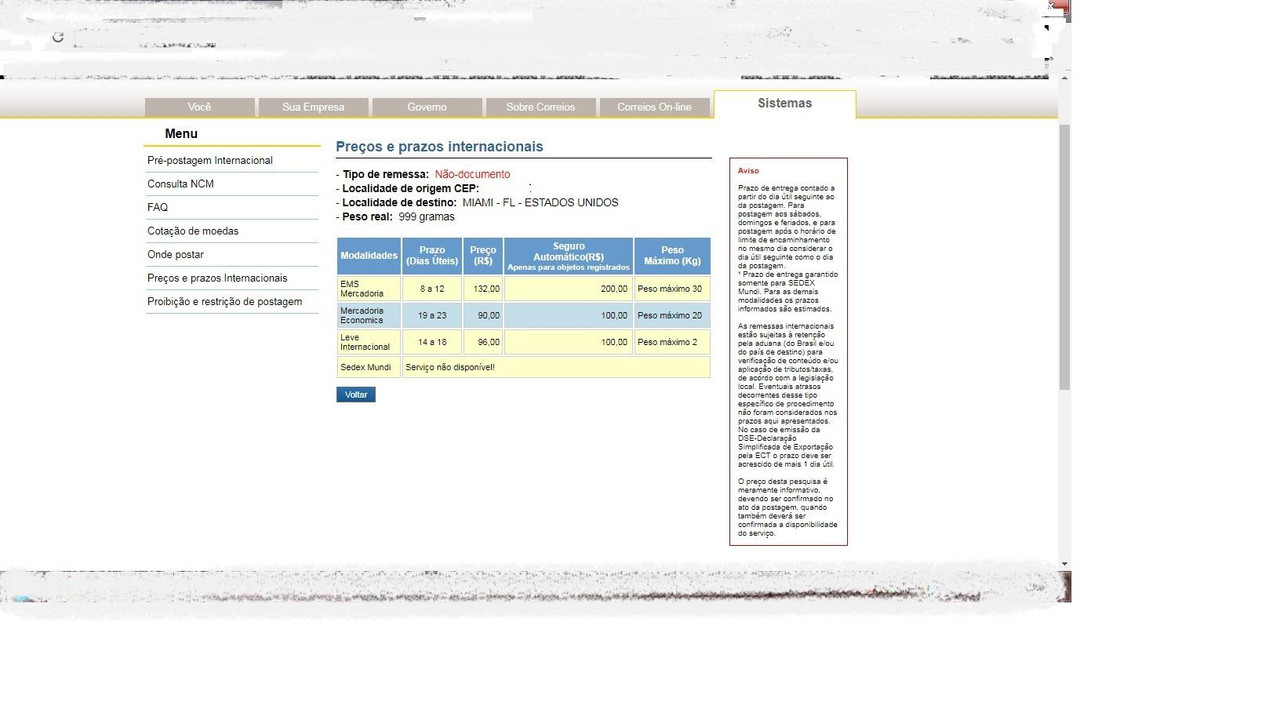
Task: Open Pré-postagem Internacional menu link
Action: tap(210, 160)
